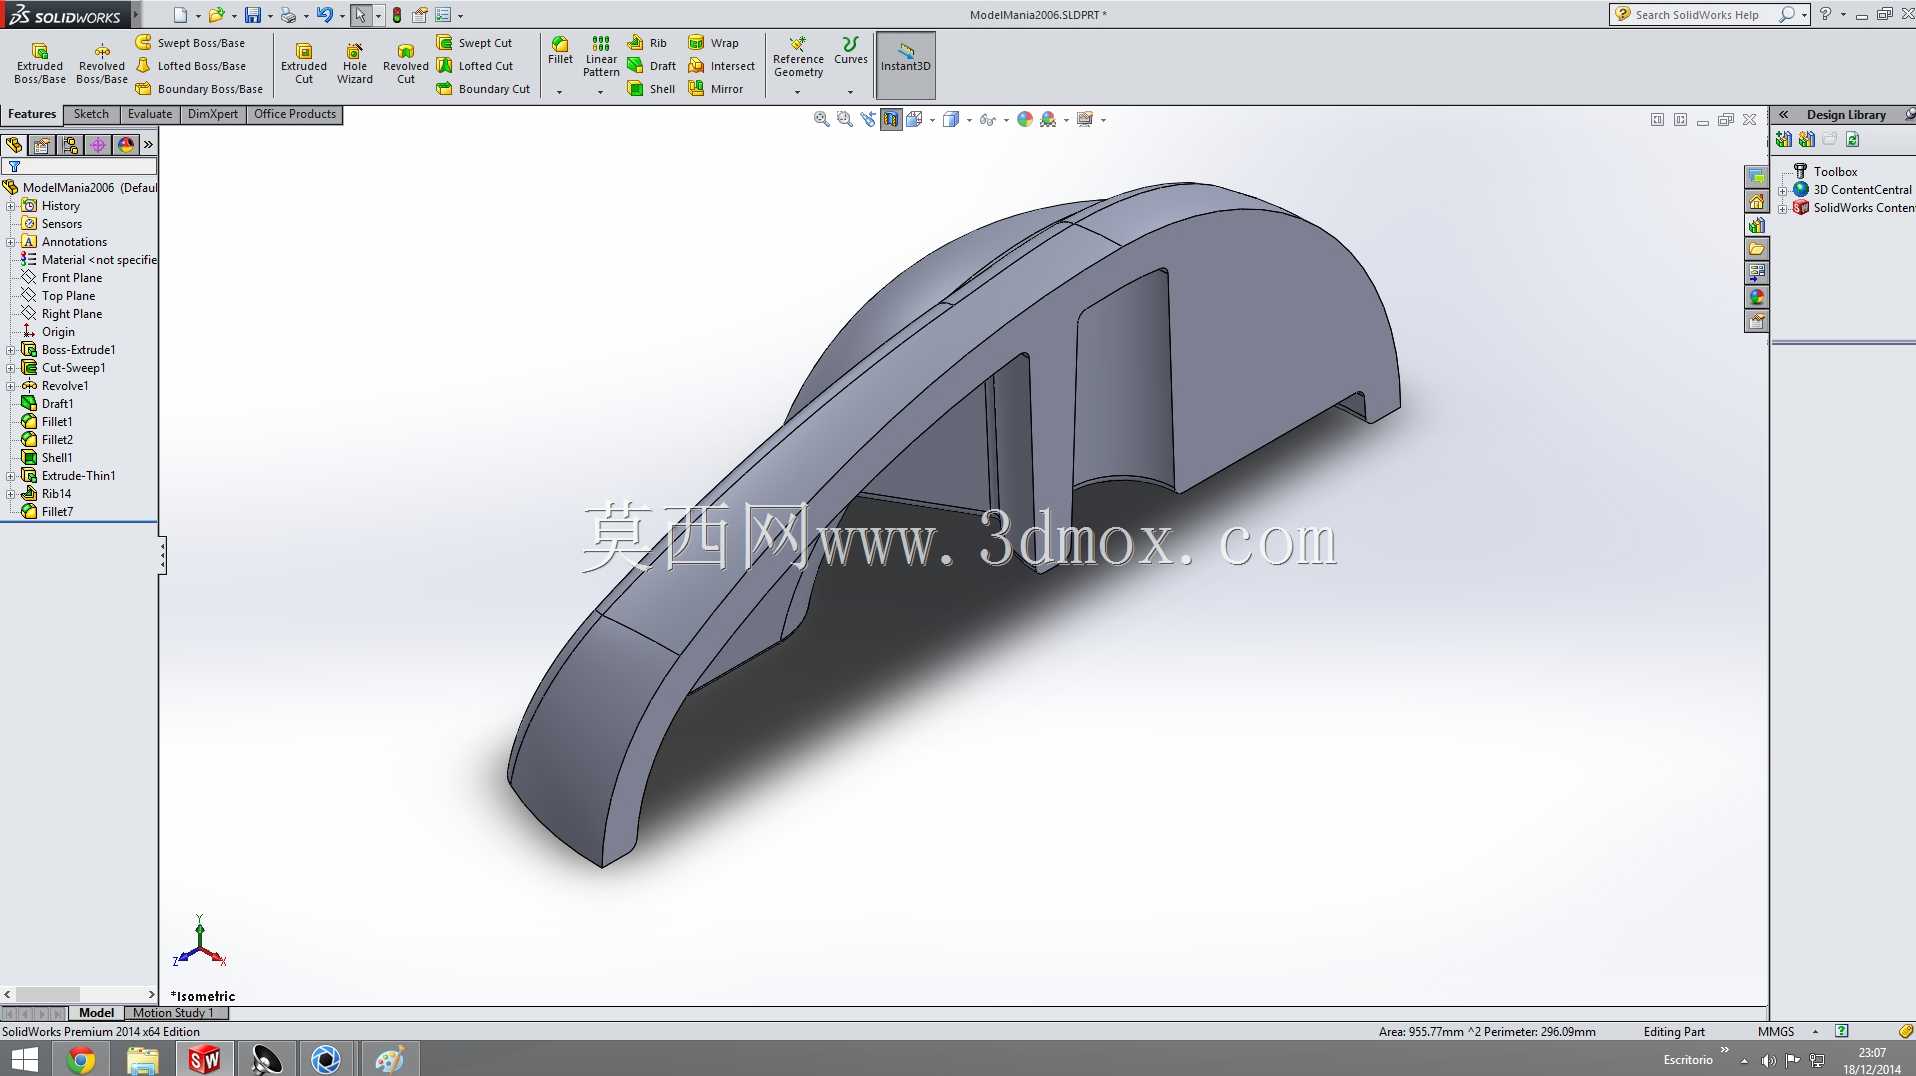Click the Rebuild traffic light icon
1916x1076 pixels.
point(397,15)
